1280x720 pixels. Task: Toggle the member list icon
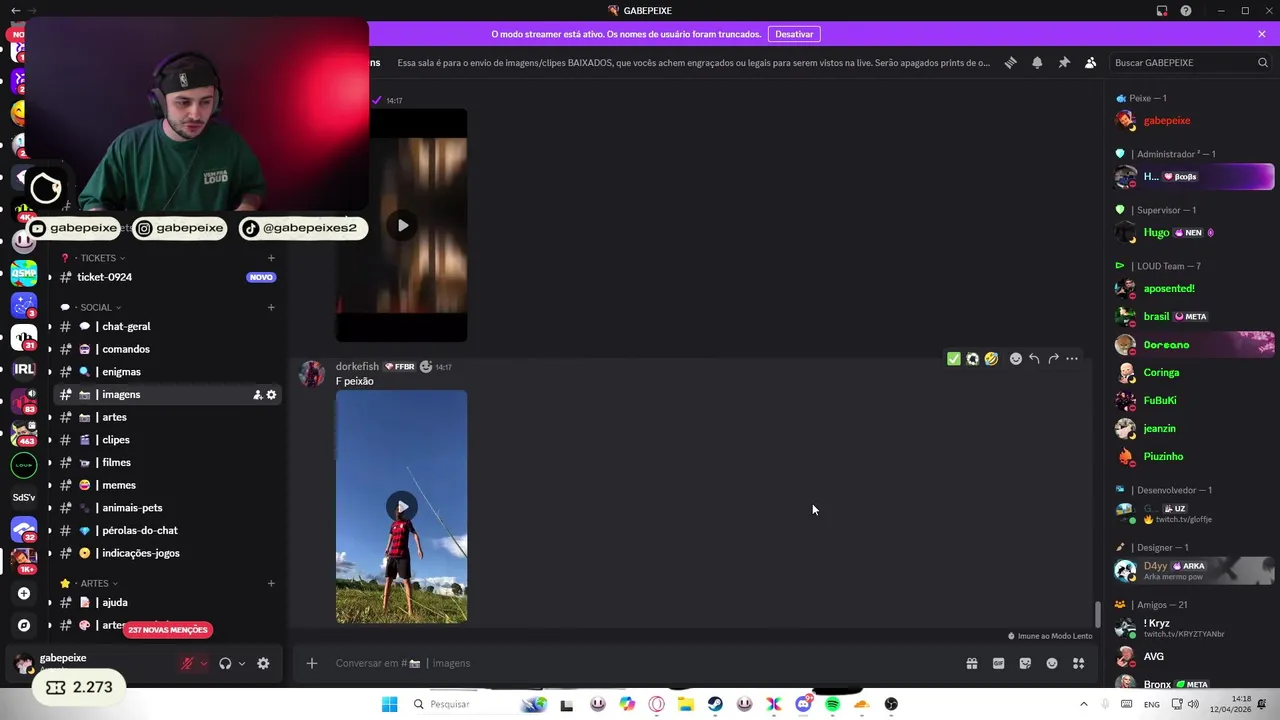(x=1090, y=62)
